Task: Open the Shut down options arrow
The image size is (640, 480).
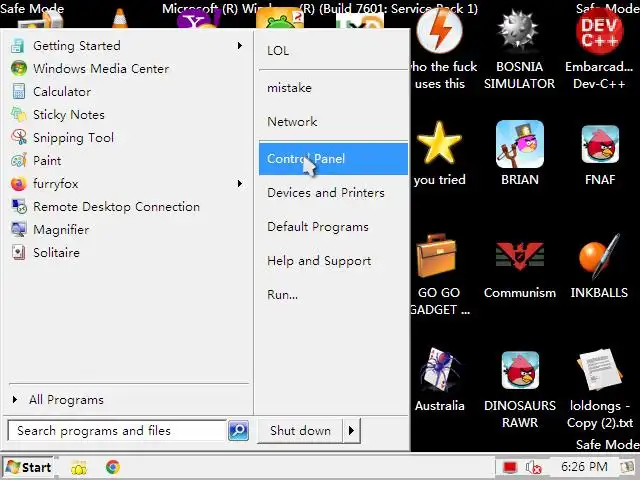Action: [351, 430]
